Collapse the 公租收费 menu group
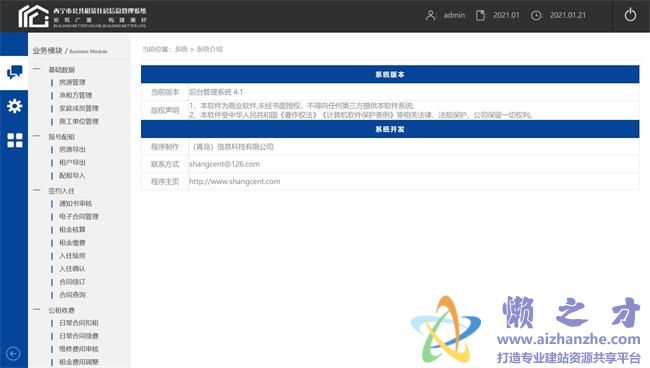The image size is (650, 368). 37,310
